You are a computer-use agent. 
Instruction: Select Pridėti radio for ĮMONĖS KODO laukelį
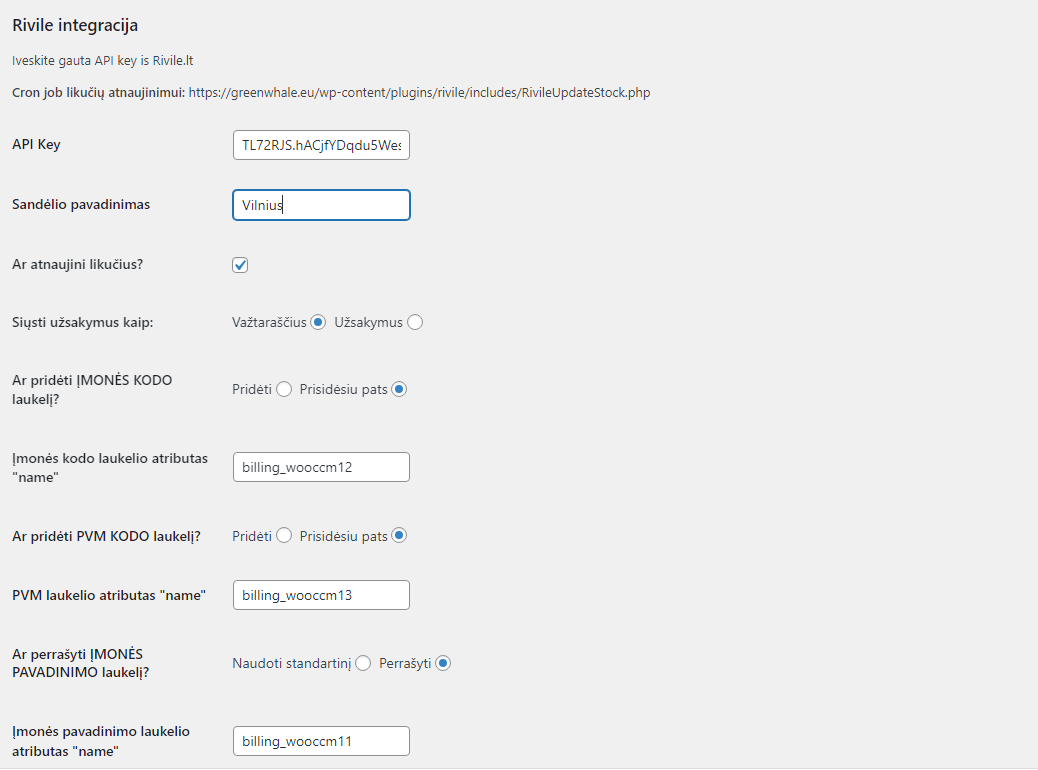284,389
